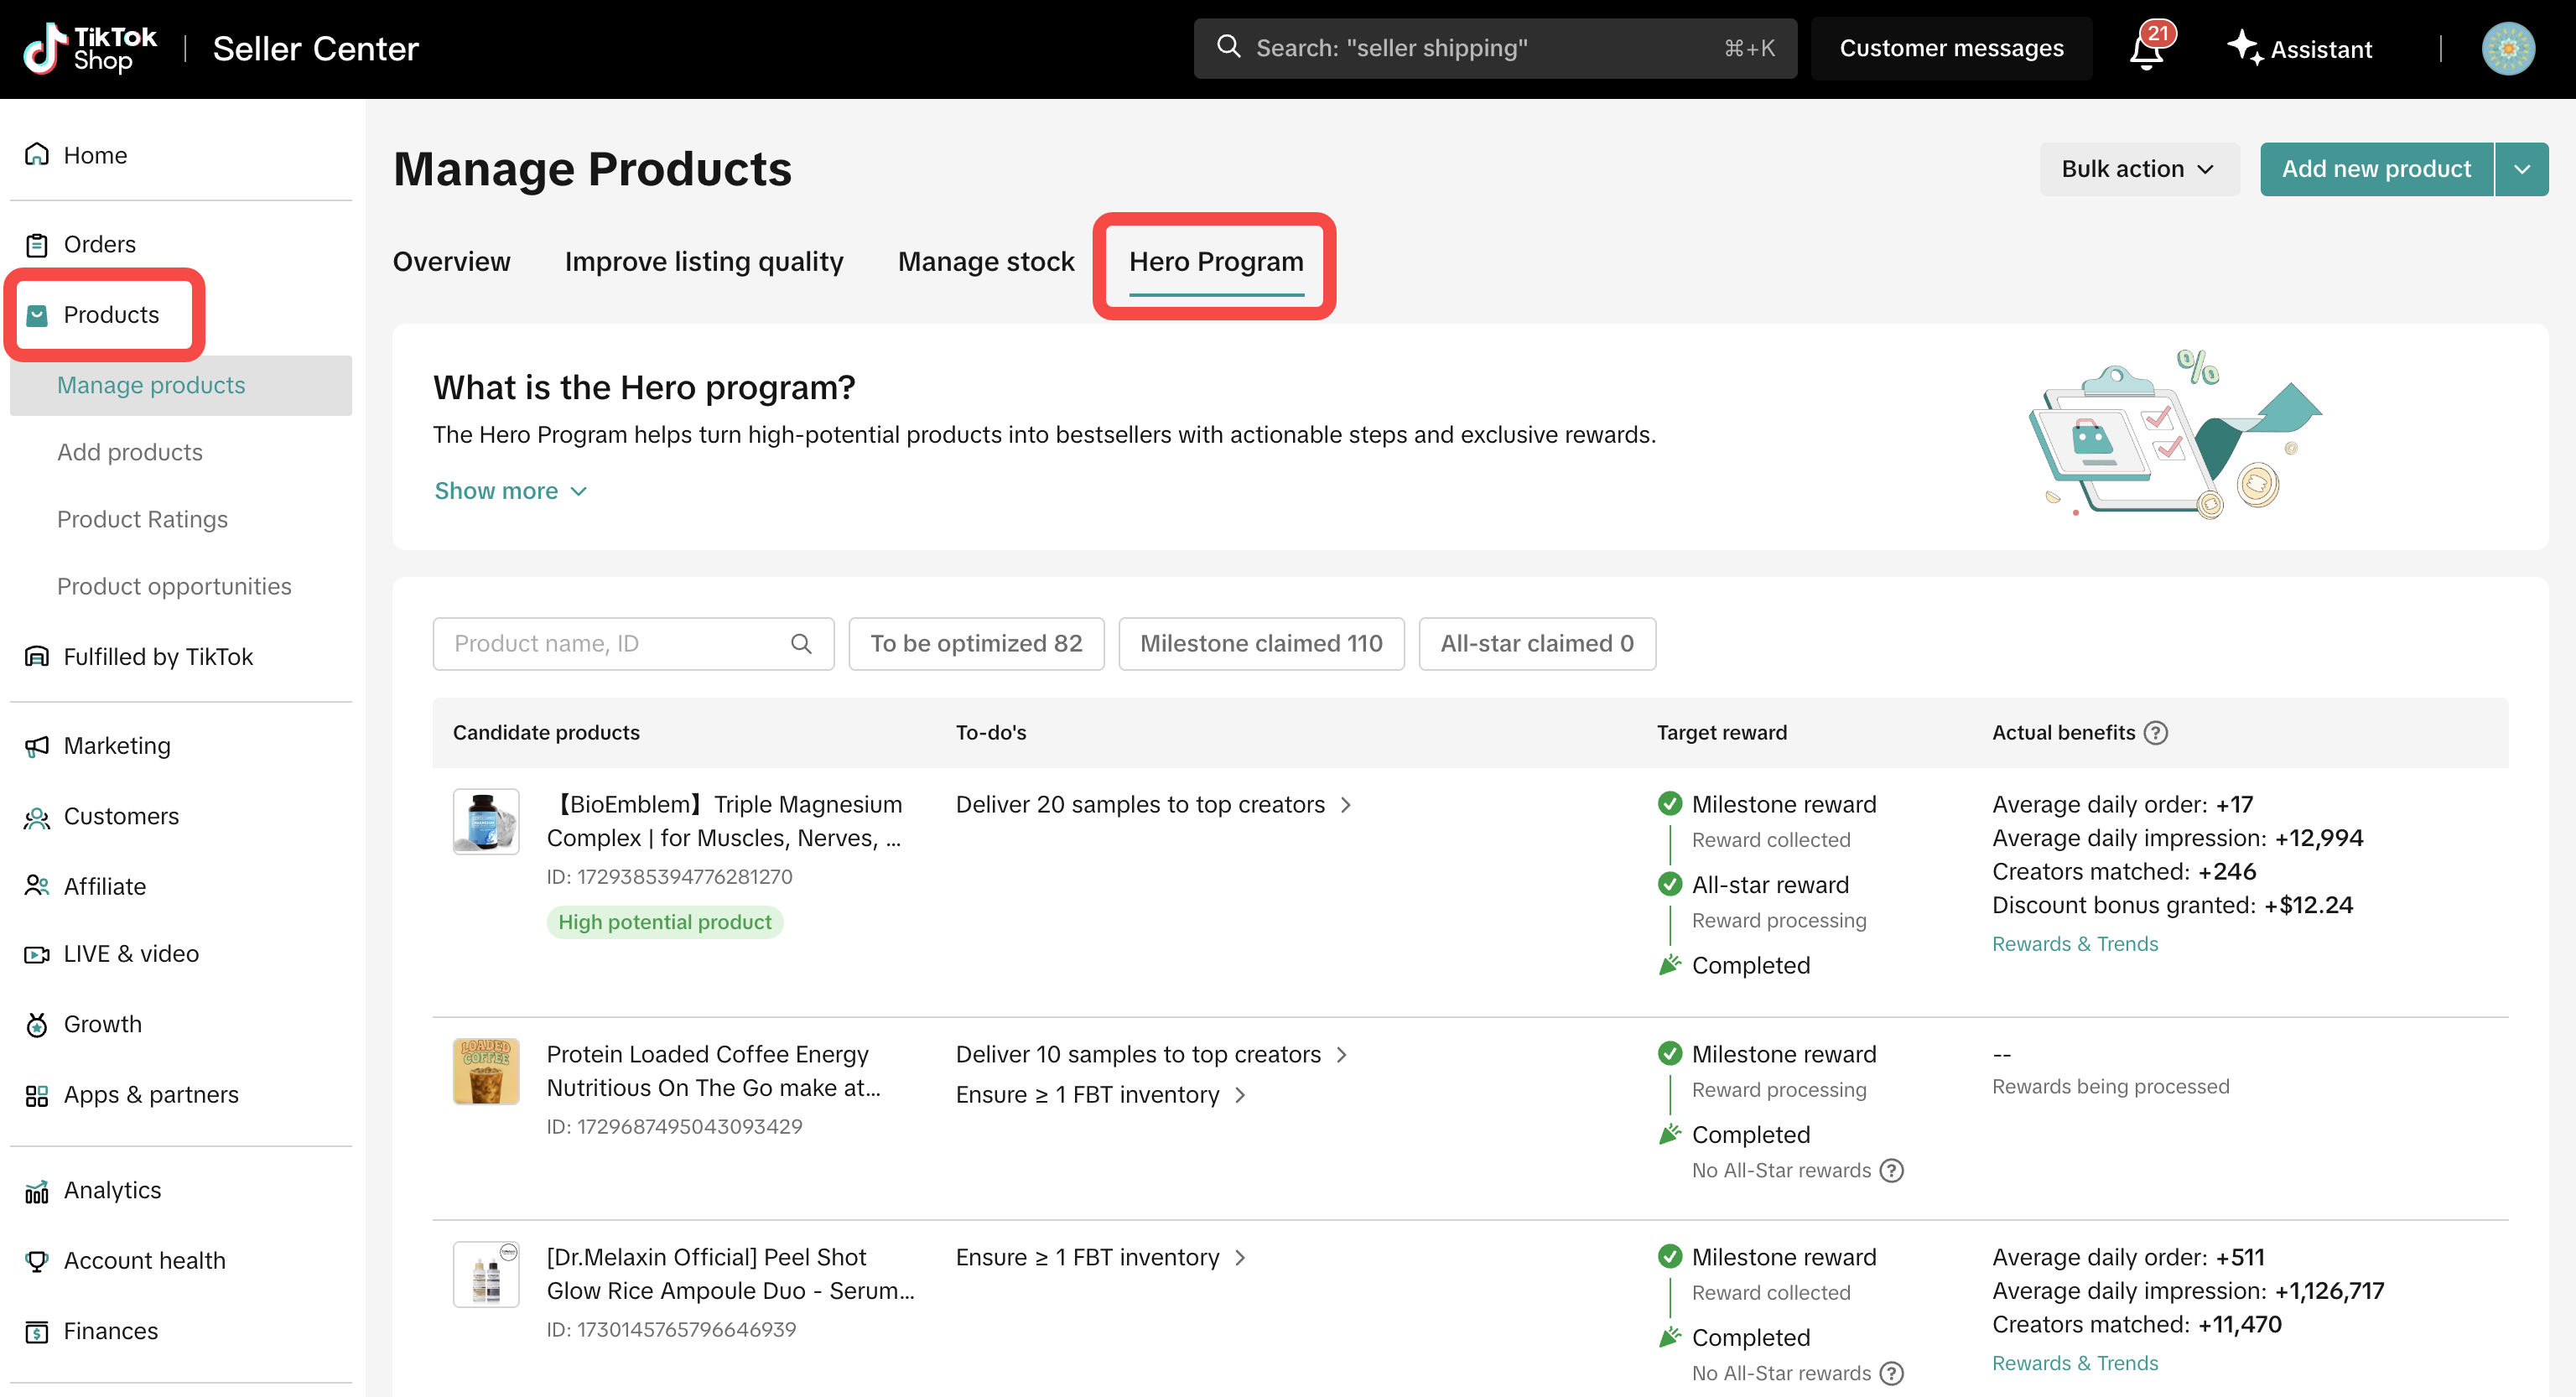
Task: Open Analytics from the sidebar
Action: (111, 1190)
